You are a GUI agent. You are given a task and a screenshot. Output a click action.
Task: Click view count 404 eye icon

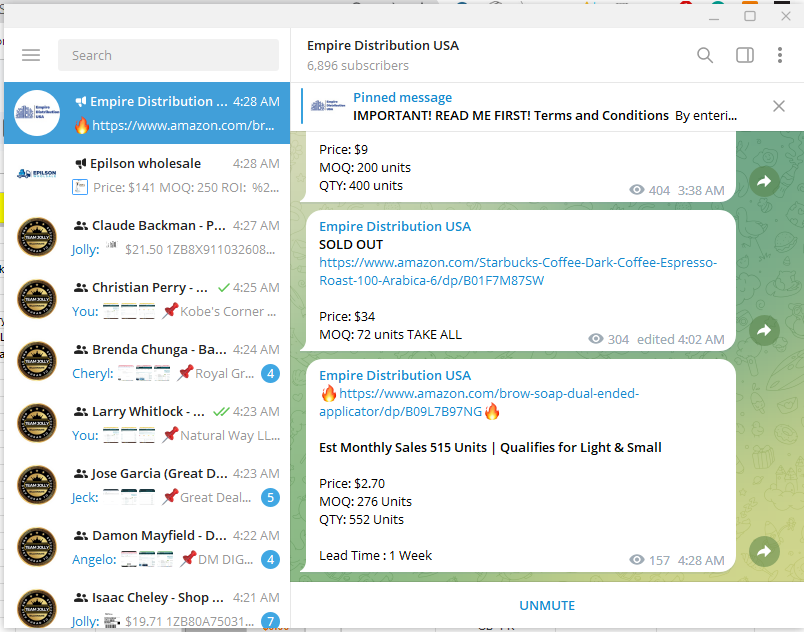click(637, 190)
